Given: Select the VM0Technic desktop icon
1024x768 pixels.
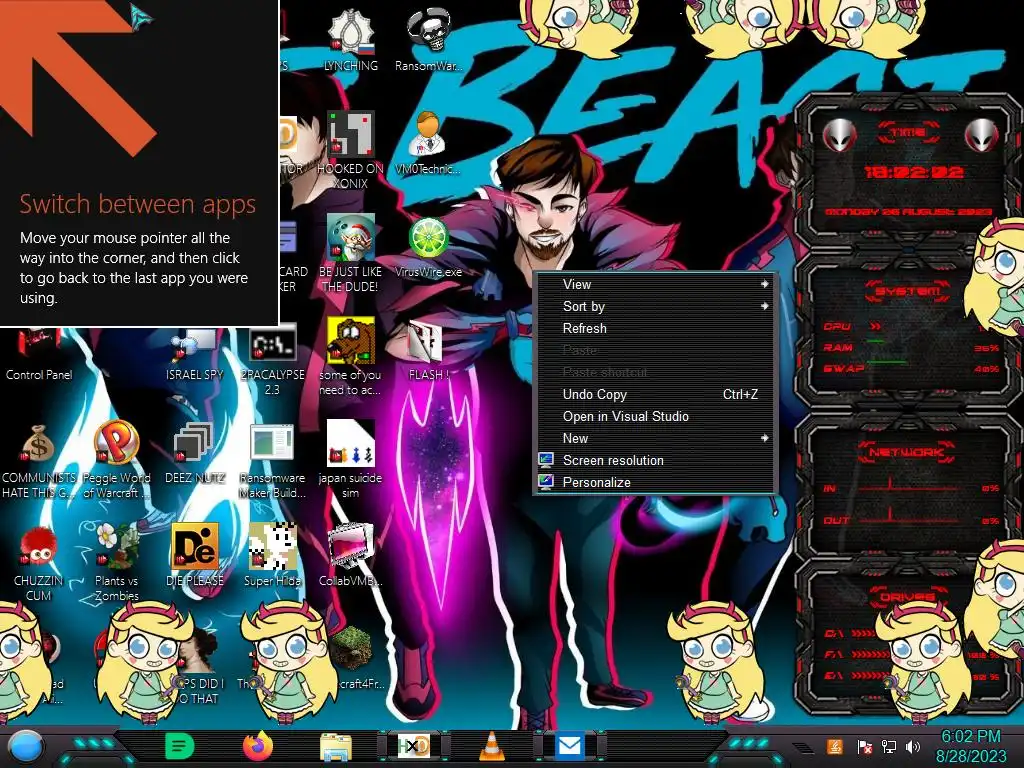Looking at the screenshot, I should [428, 144].
